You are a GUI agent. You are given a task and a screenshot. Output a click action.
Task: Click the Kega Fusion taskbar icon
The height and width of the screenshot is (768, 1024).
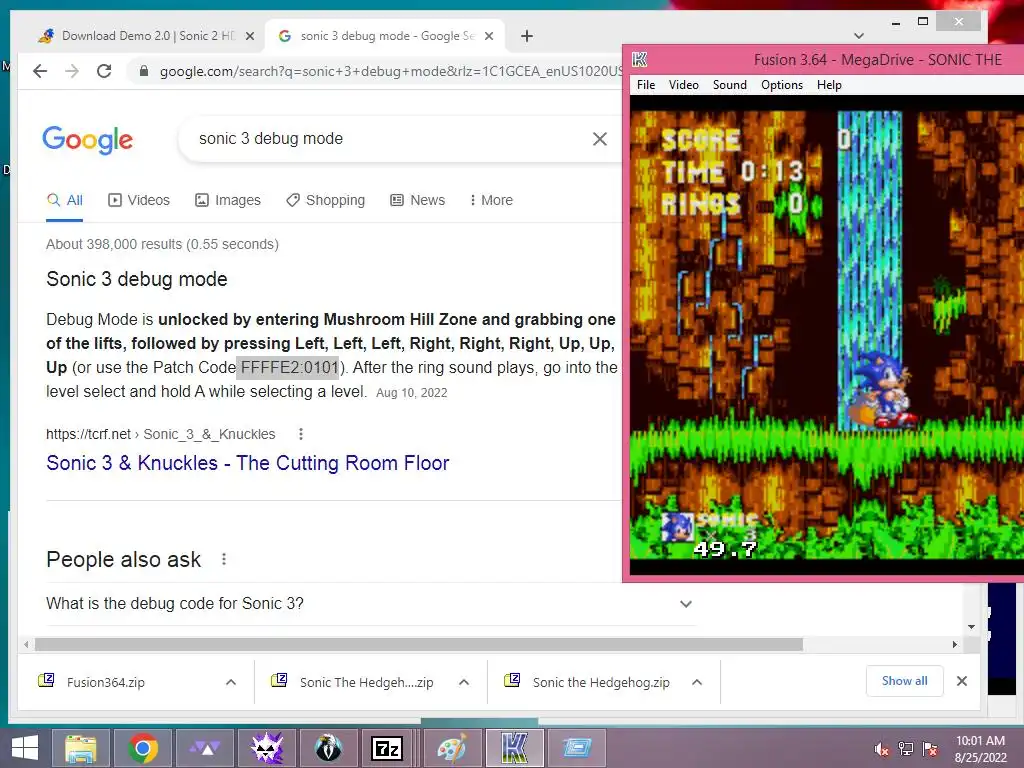coord(515,748)
